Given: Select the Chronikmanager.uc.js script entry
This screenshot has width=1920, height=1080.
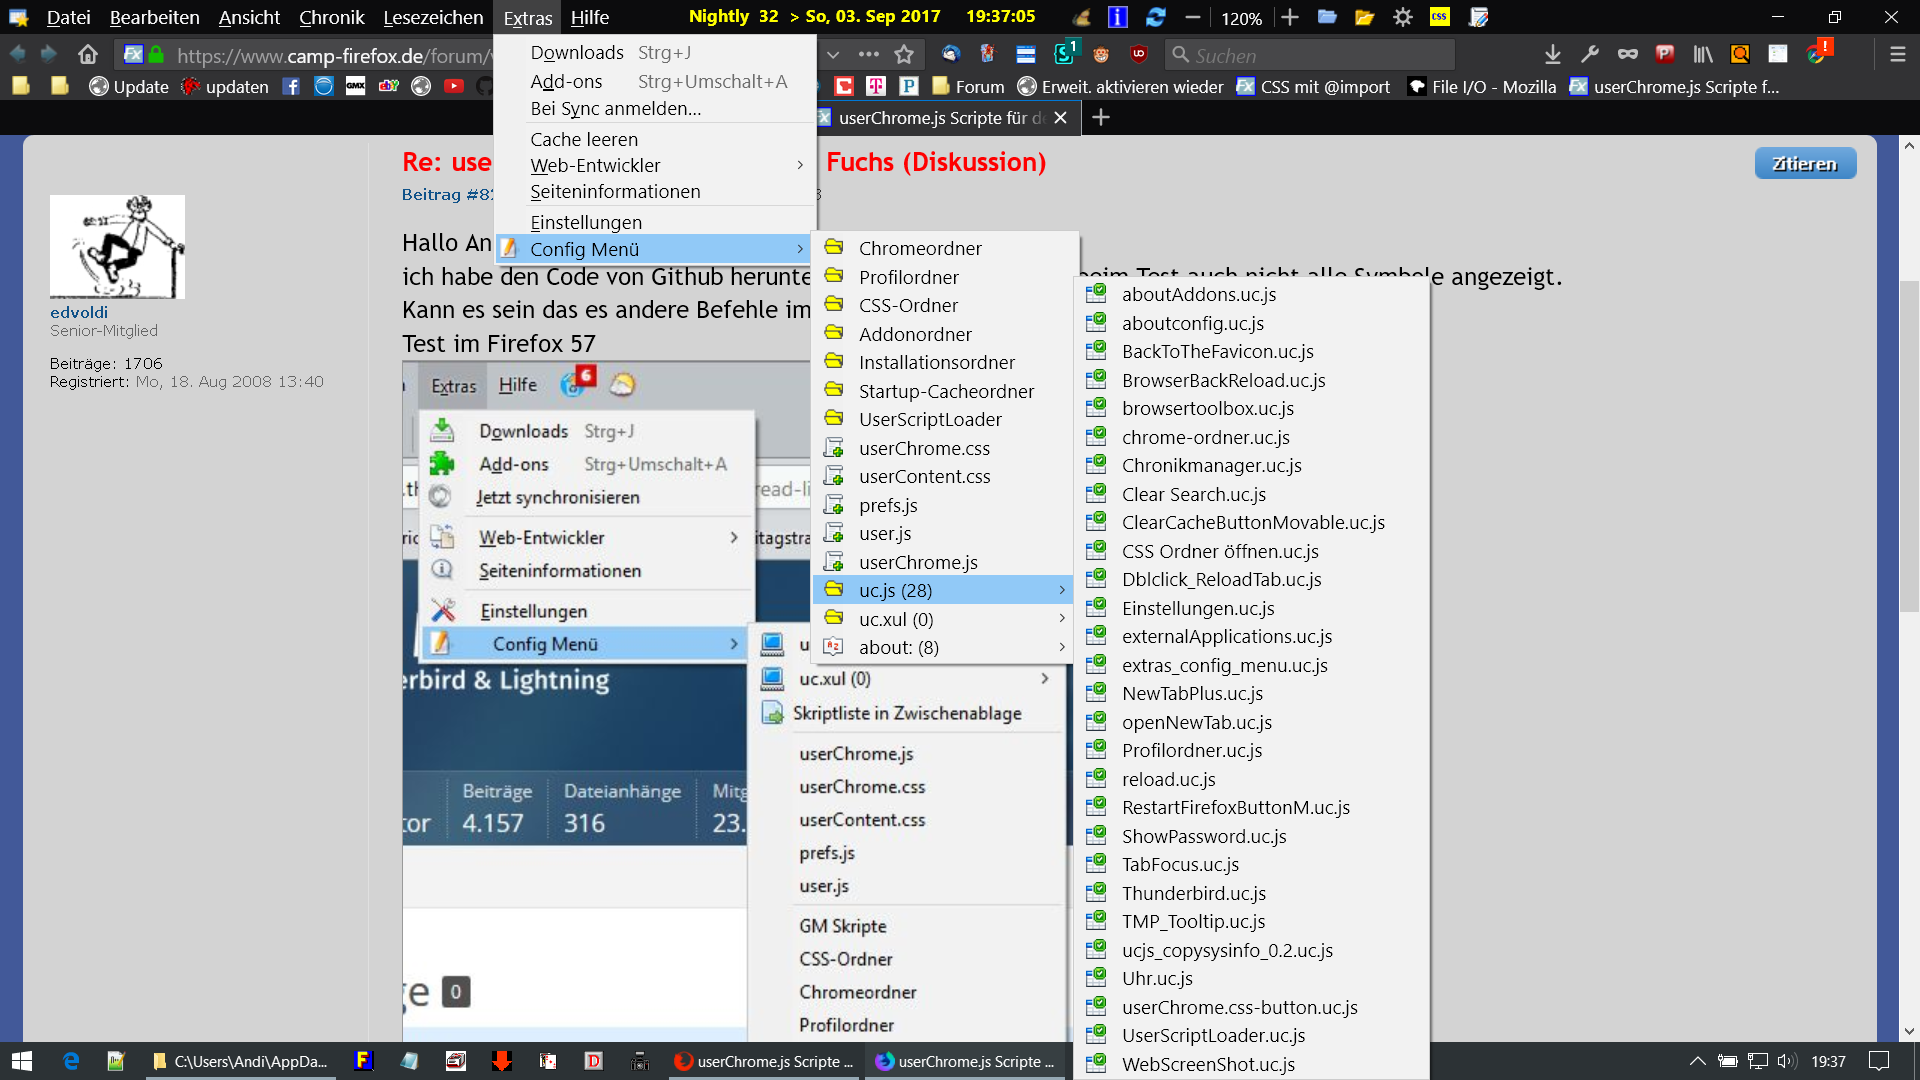Looking at the screenshot, I should (x=1211, y=465).
